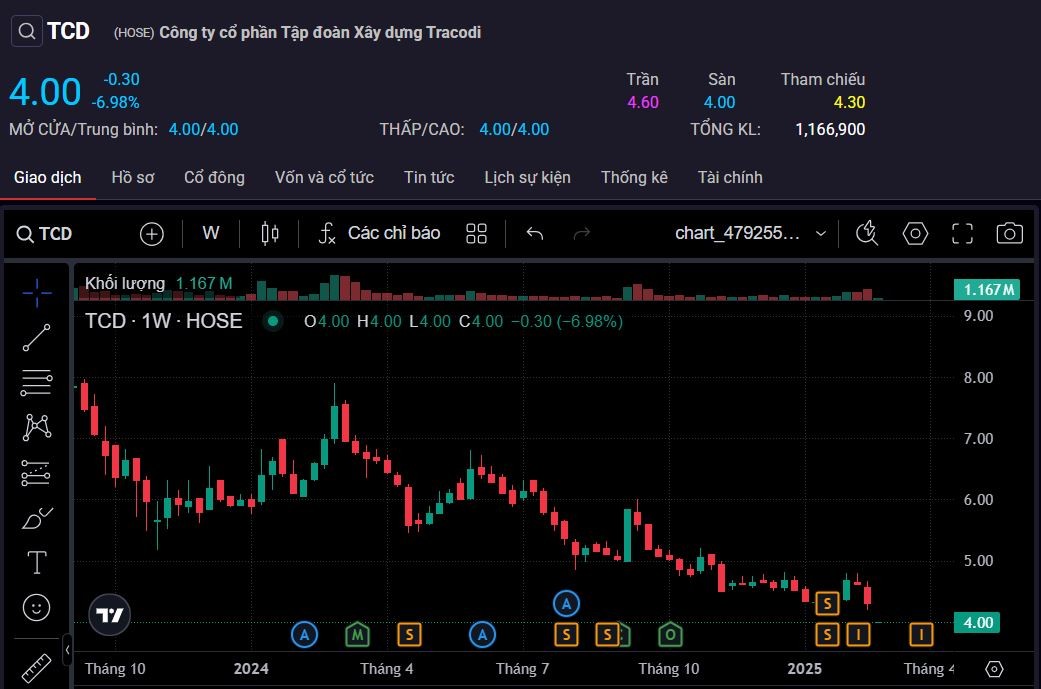
Task: Open the Tin tức tab
Action: pyautogui.click(x=429, y=178)
